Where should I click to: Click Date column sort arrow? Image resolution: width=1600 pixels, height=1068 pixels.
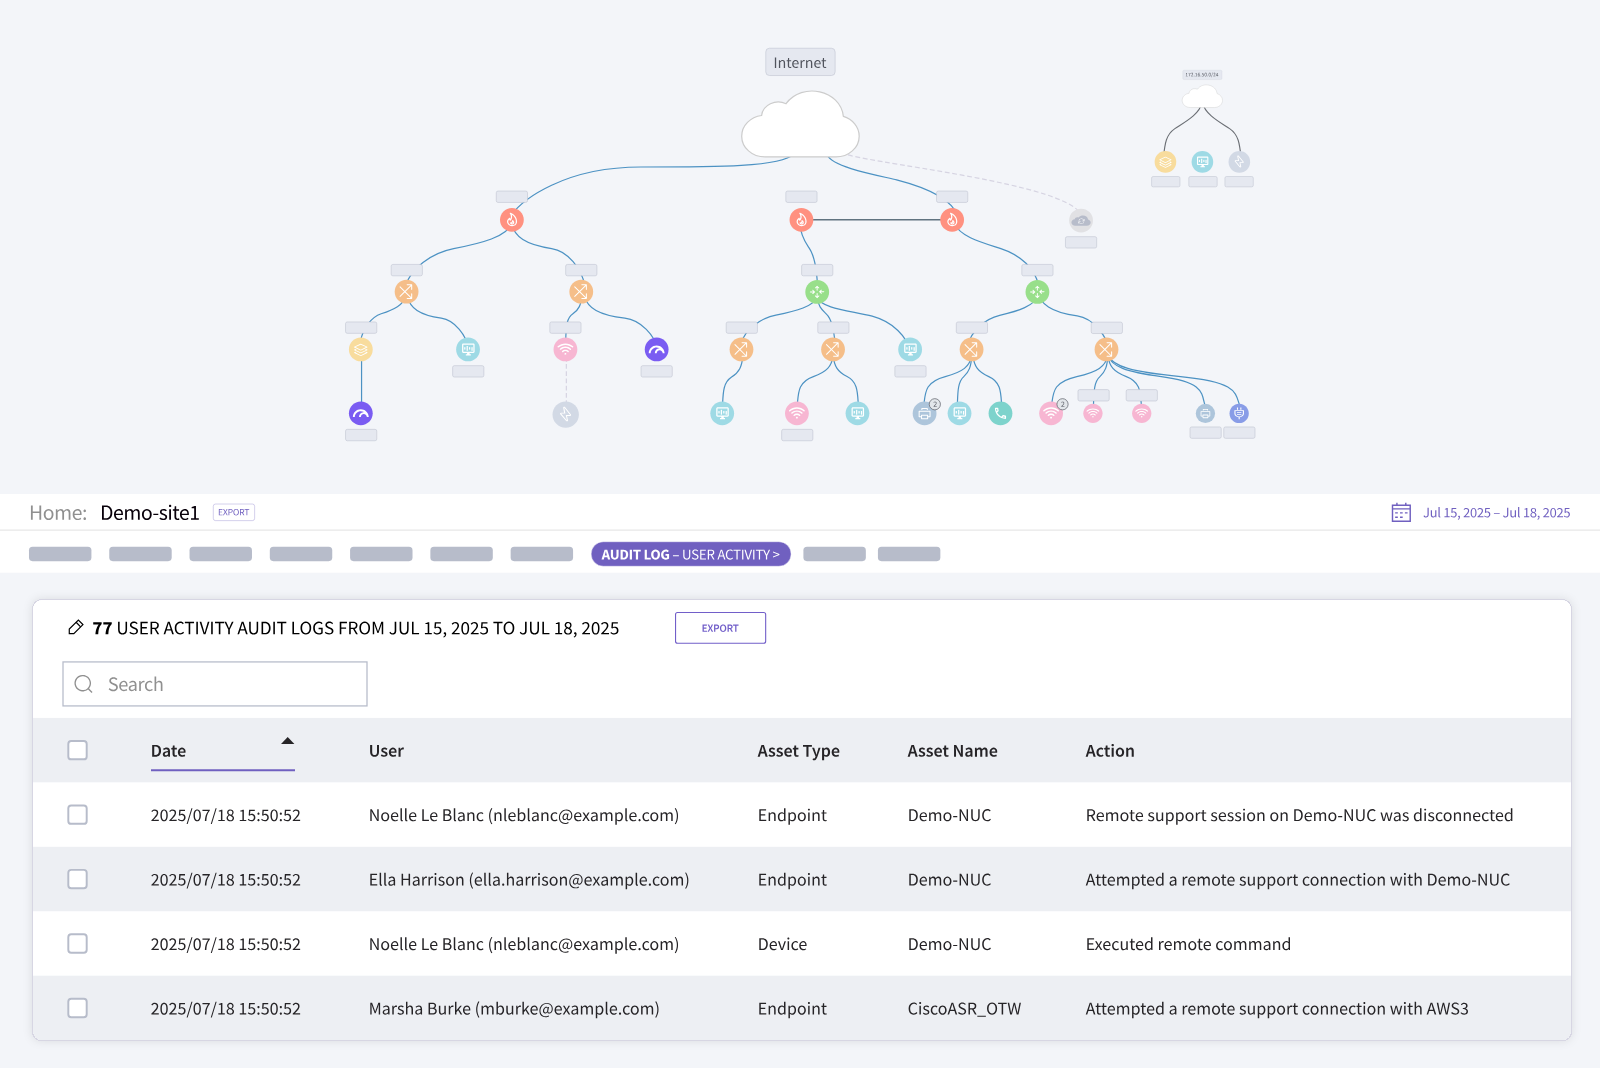tap(288, 741)
